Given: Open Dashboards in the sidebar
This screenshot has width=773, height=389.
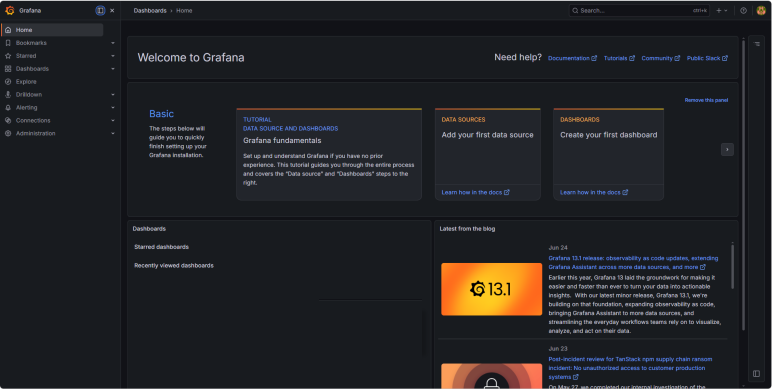Looking at the screenshot, I should pos(32,69).
